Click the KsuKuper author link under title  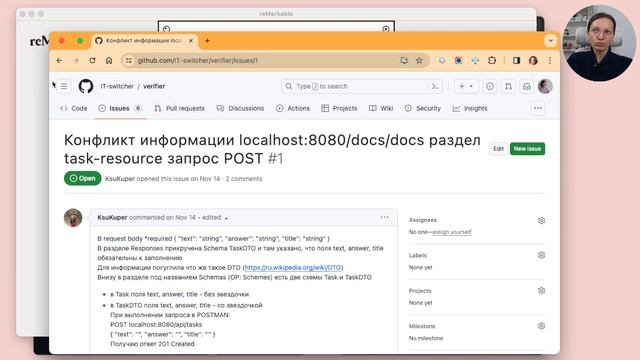tap(120, 179)
